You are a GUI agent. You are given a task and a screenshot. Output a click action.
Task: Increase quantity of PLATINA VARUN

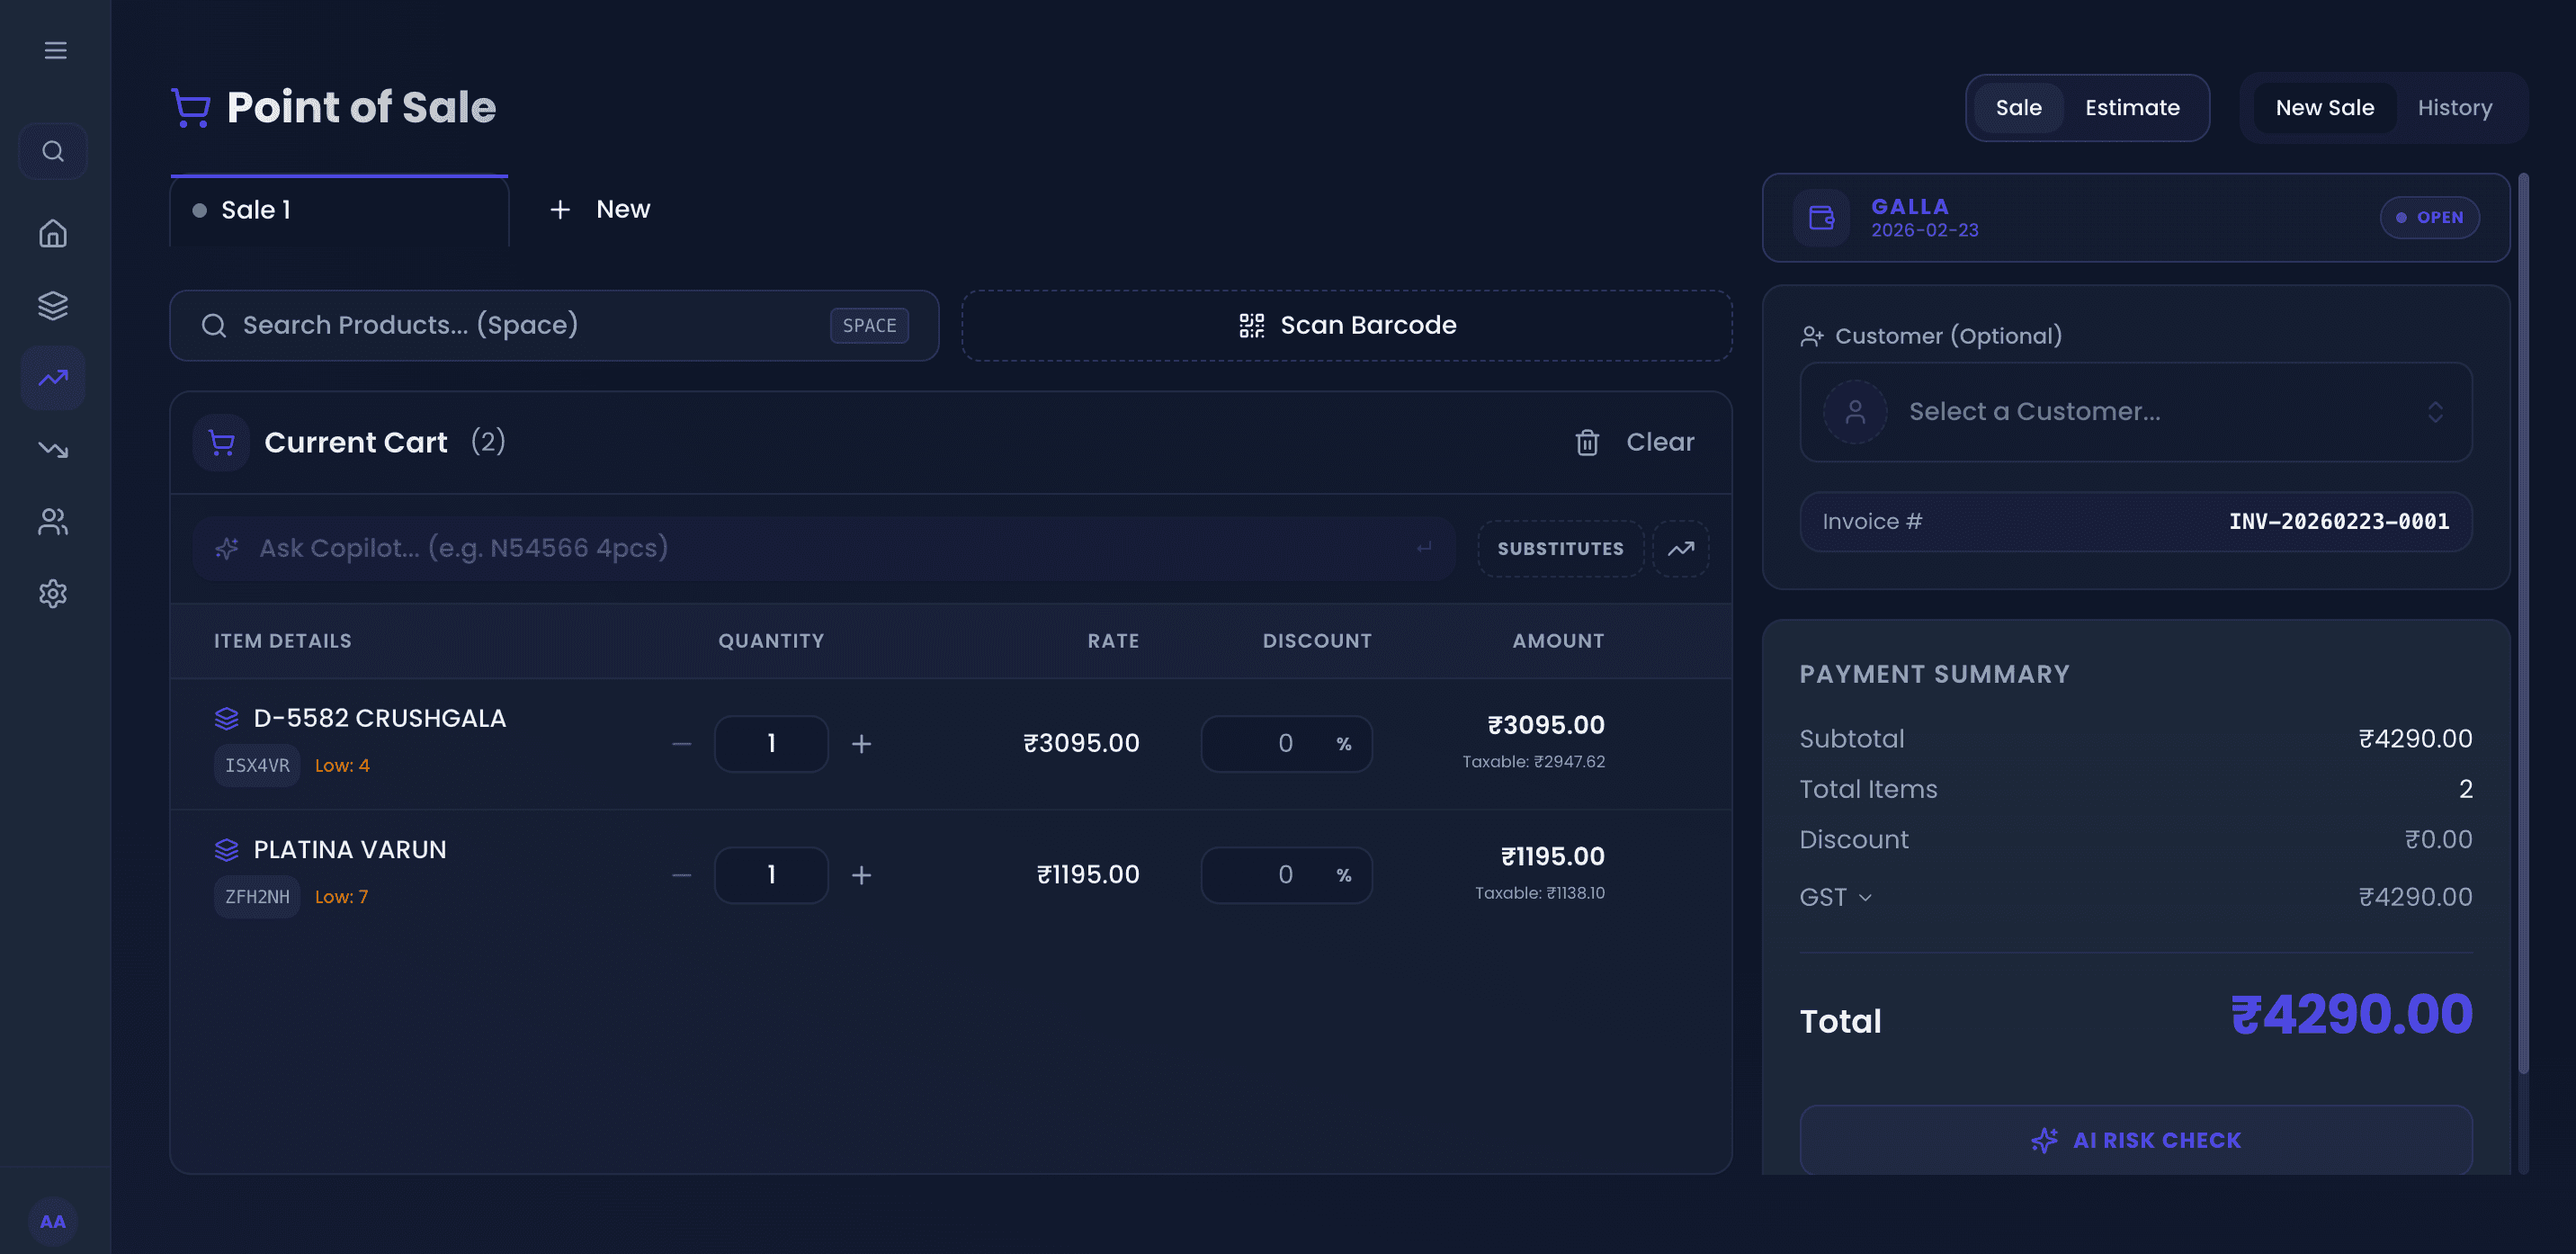[x=861, y=875]
